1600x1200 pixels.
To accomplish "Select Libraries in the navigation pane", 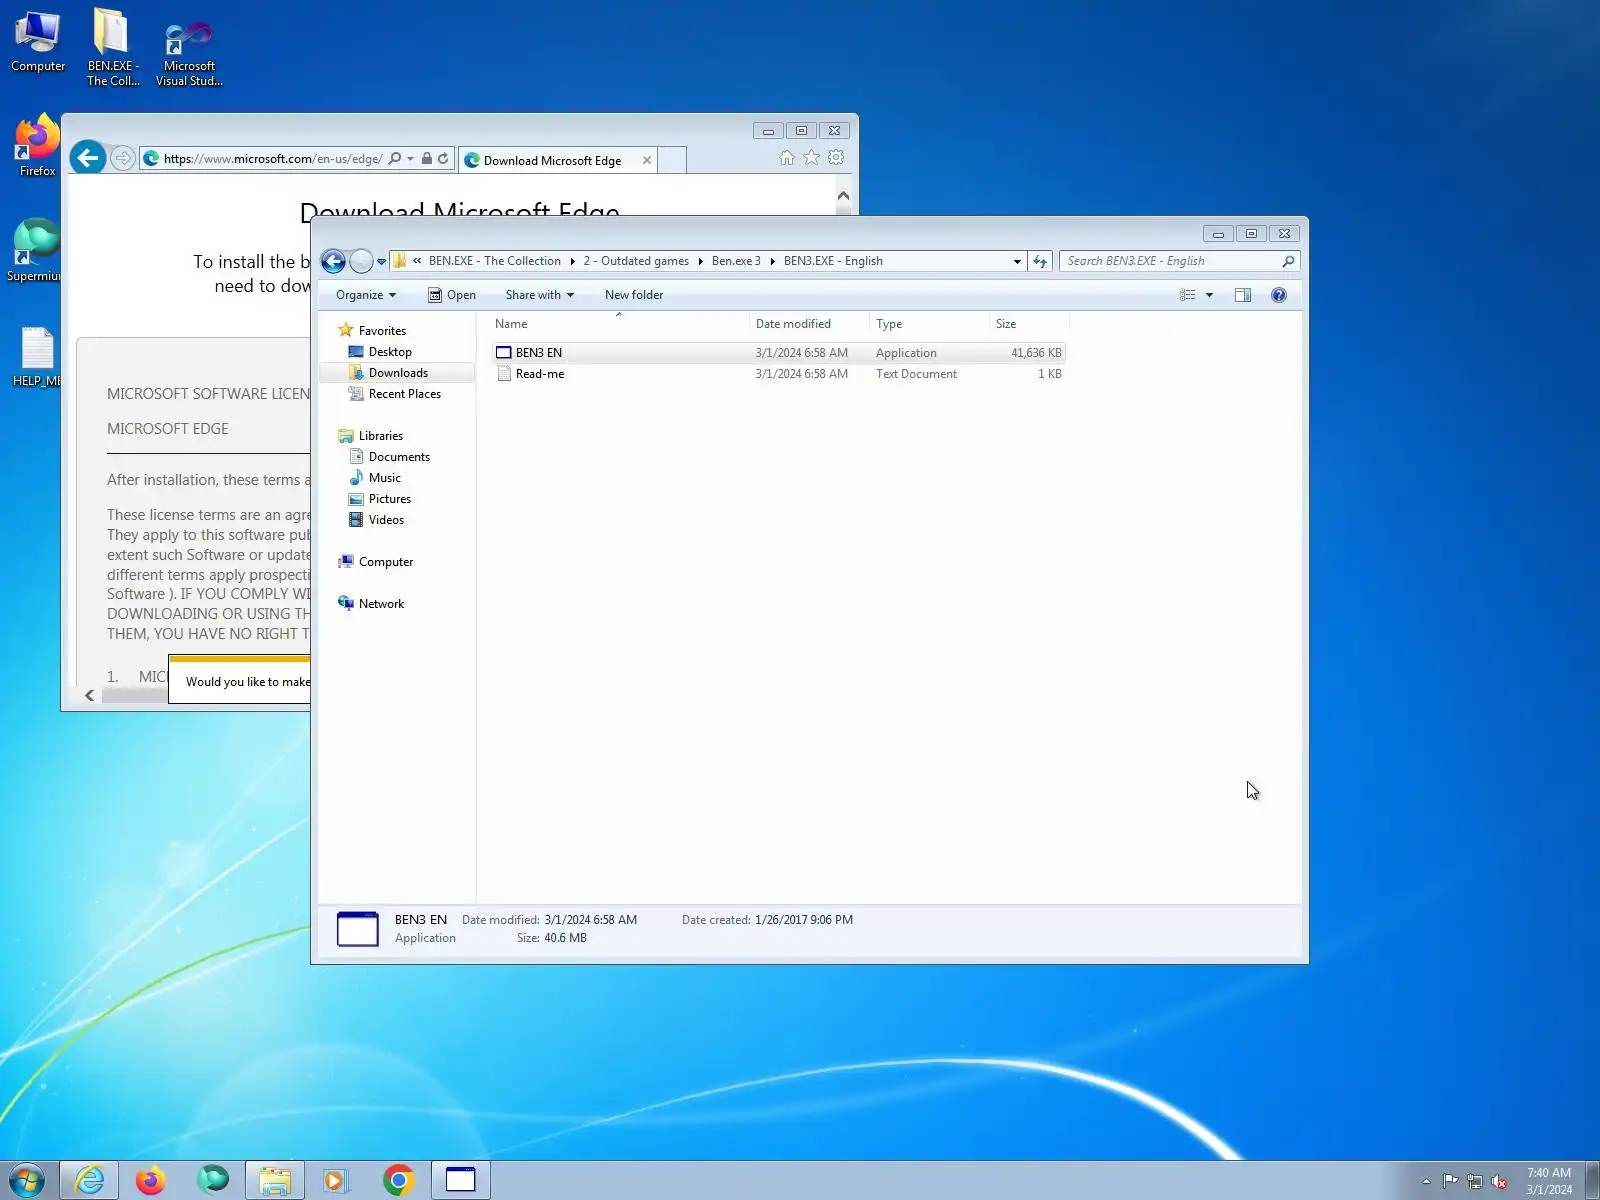I will pyautogui.click(x=380, y=436).
